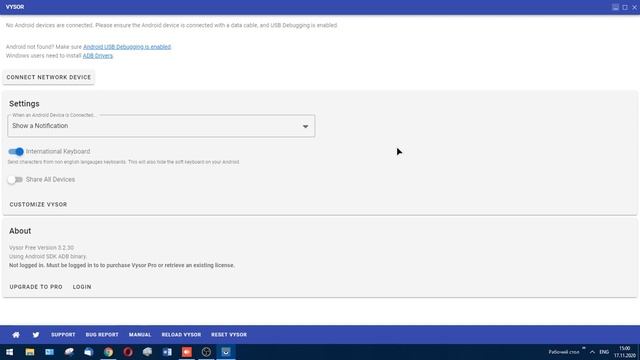Launch Opera browser from the taskbar

pos(128,352)
